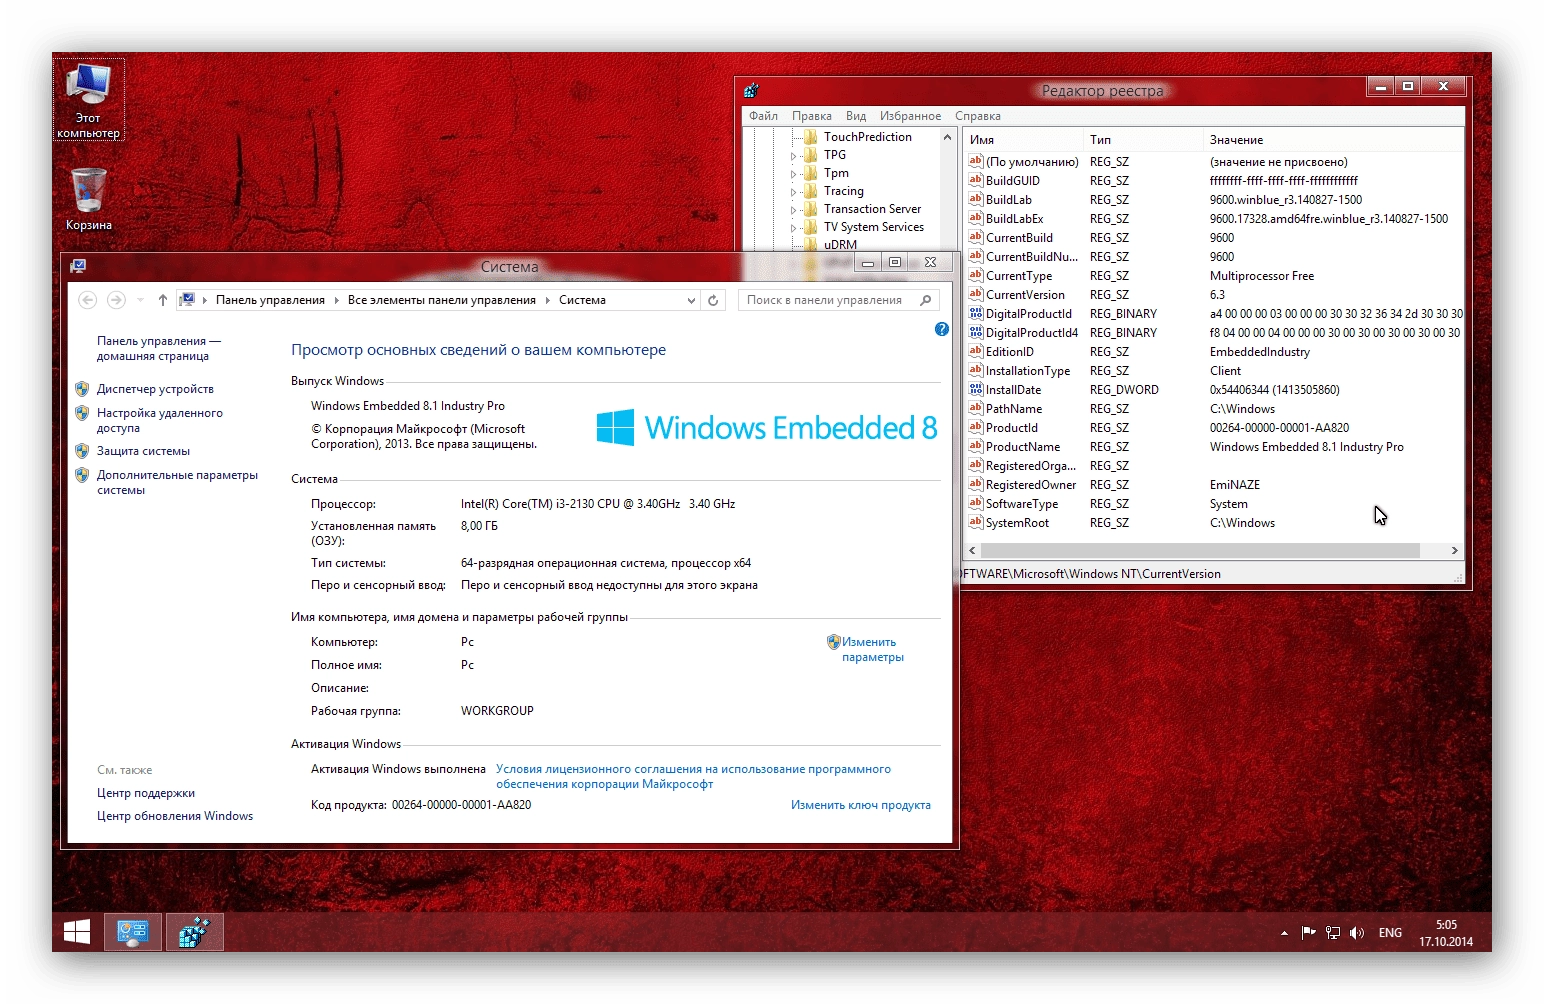Image resolution: width=1544 pixels, height=1004 pixels.
Task: Click the blue help question mark icon
Action: (941, 329)
